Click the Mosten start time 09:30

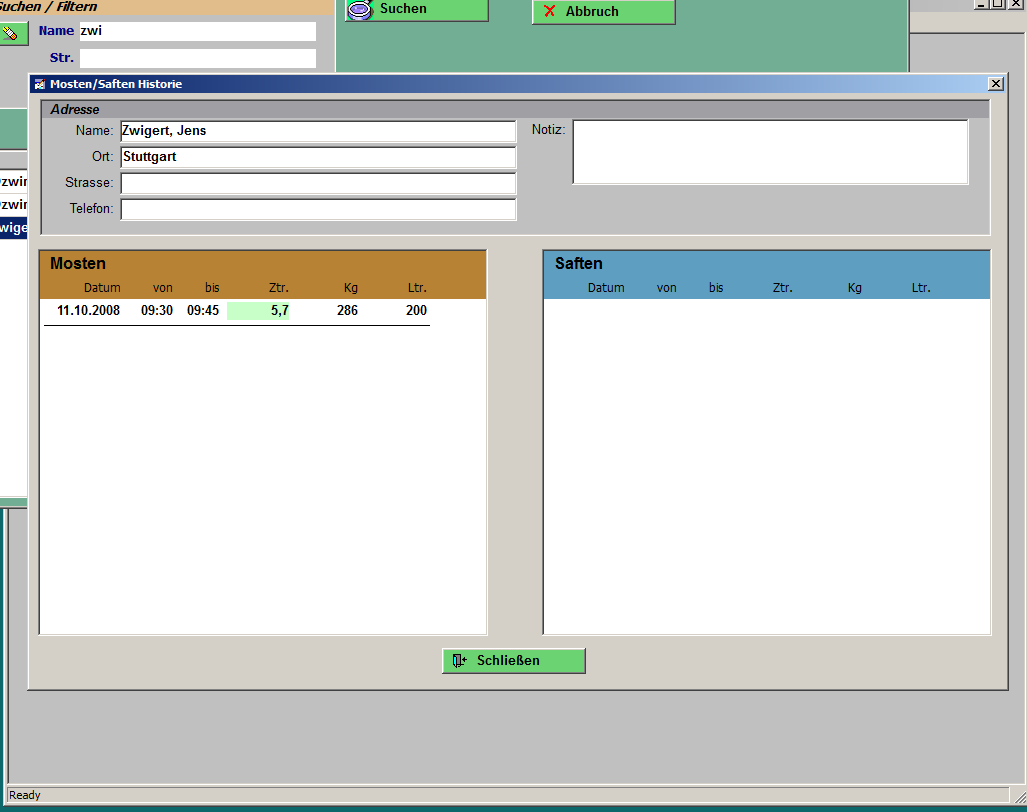point(156,311)
